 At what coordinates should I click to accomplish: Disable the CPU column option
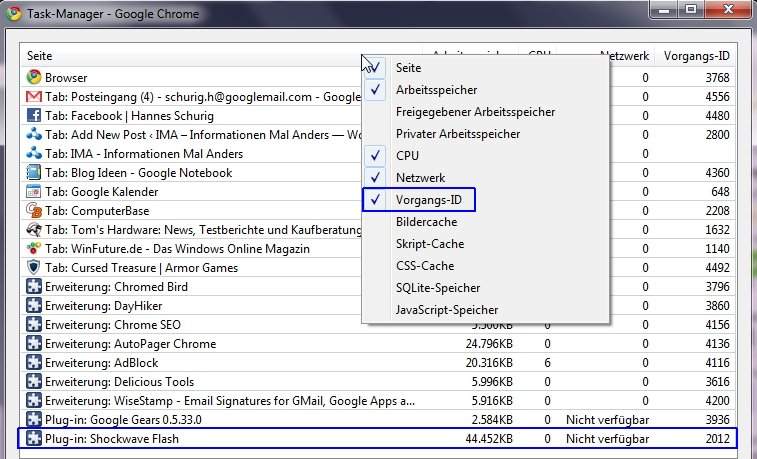coord(485,155)
